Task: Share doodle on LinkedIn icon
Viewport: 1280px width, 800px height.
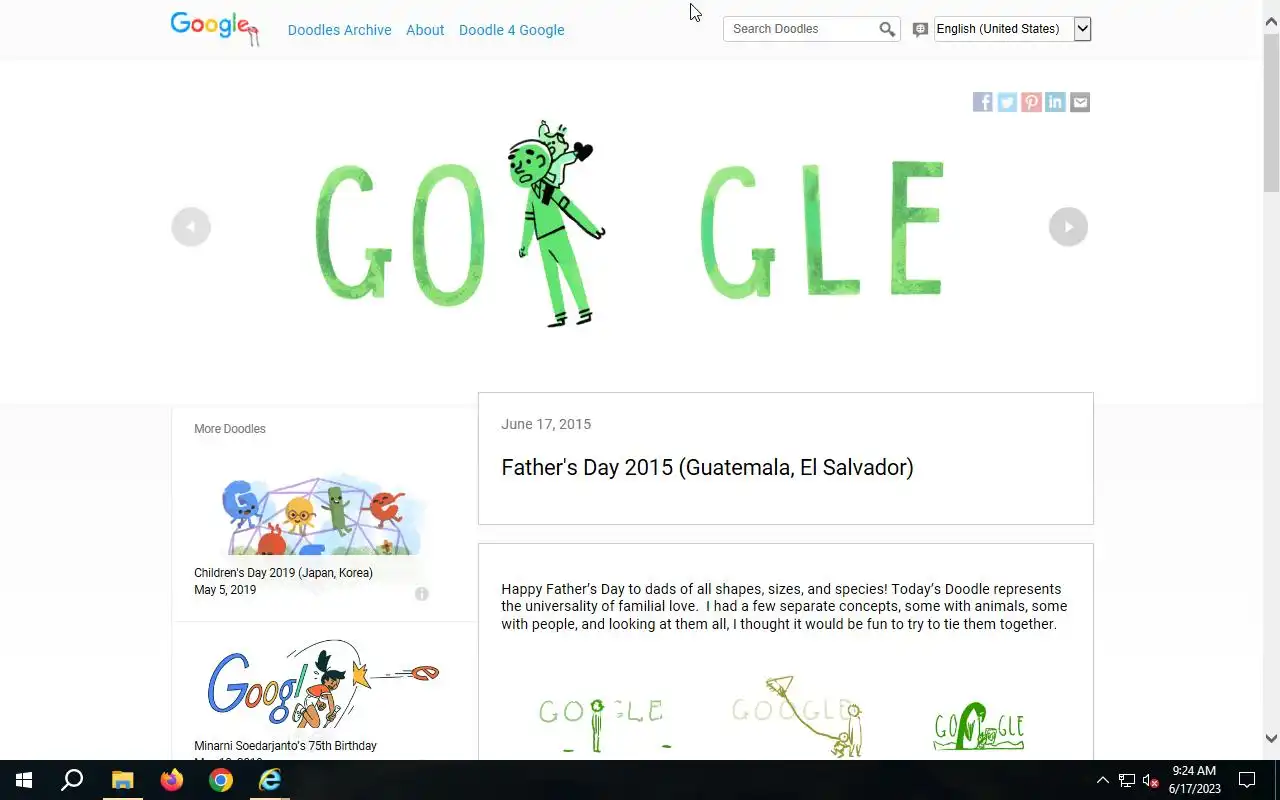Action: coord(1055,102)
